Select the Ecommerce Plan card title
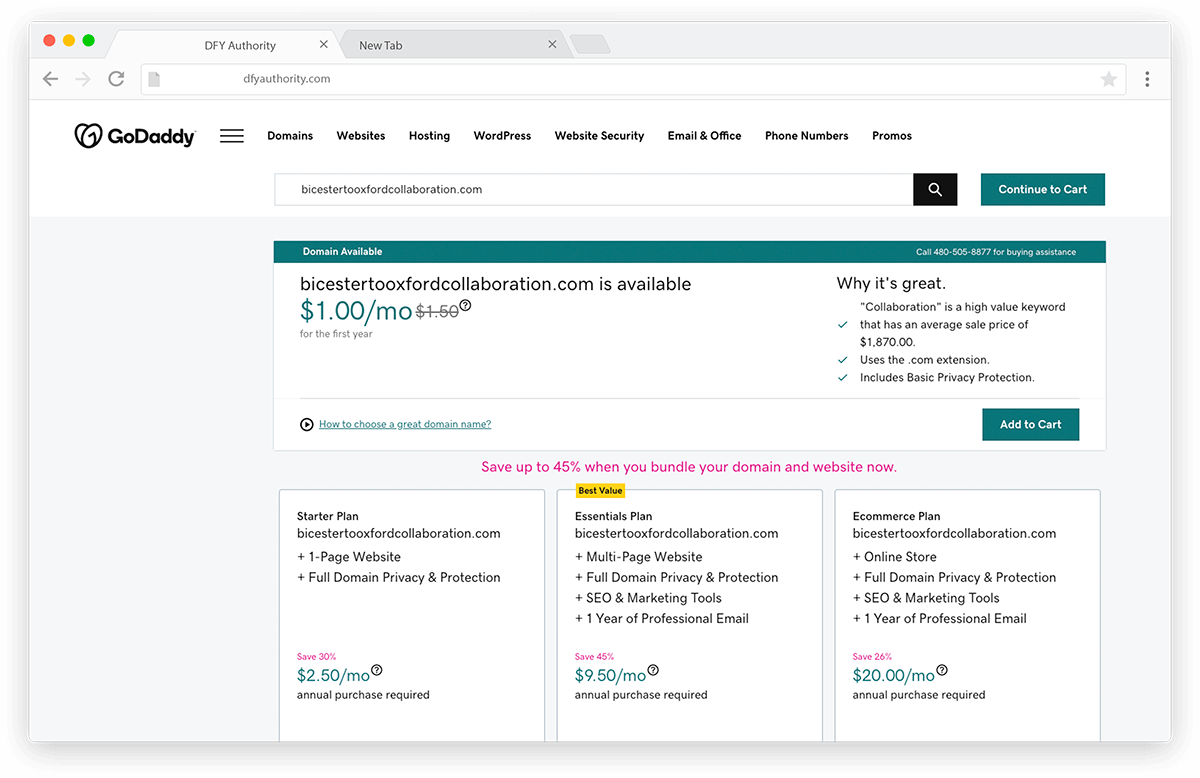This screenshot has width=1200, height=778. pyautogui.click(x=897, y=516)
